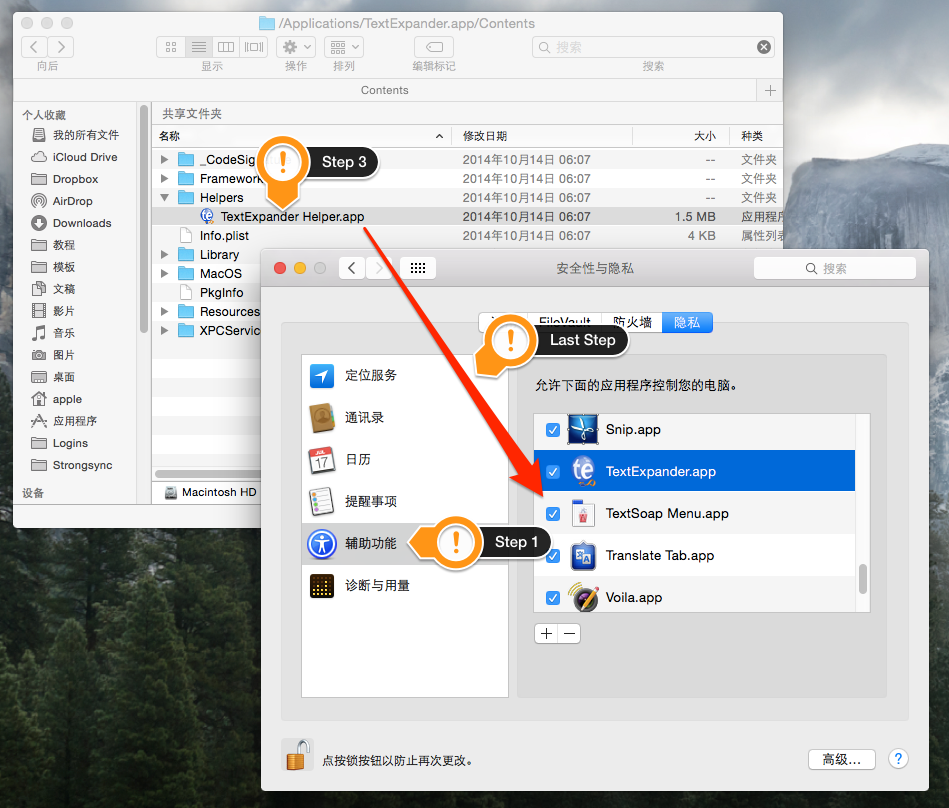This screenshot has width=949, height=808.
Task: Expand the Frameworks folder
Action: pos(164,179)
